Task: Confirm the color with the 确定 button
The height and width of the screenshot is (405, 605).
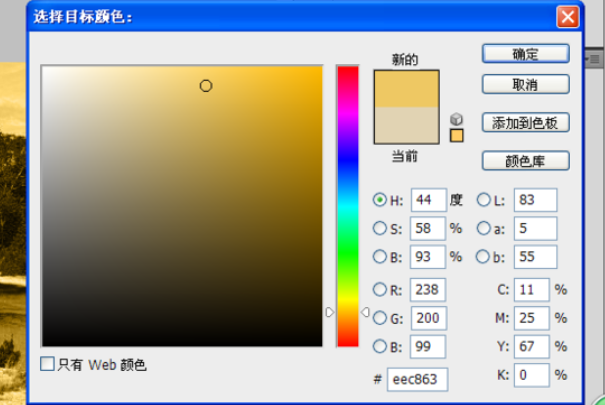Action: (526, 54)
